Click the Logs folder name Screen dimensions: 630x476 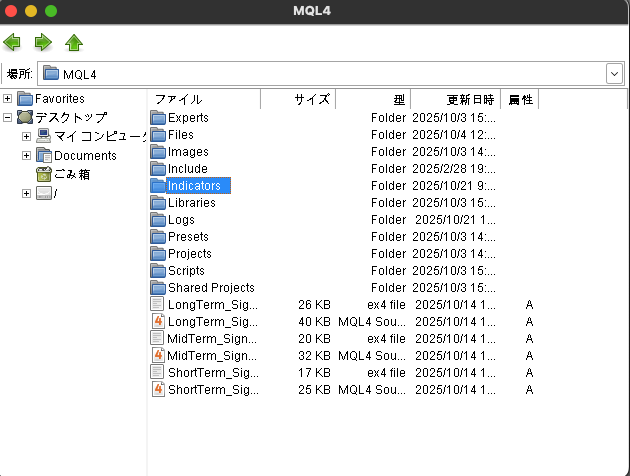tap(181, 220)
